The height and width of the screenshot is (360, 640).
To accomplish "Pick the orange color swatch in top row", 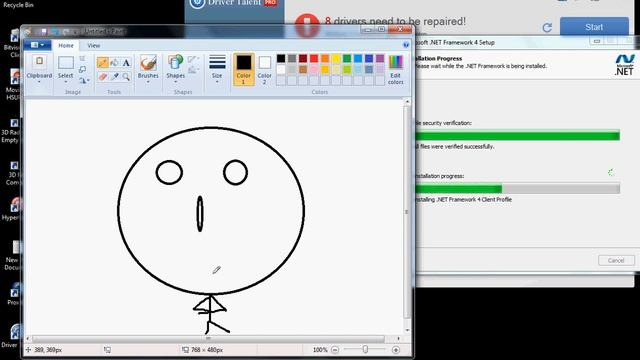I will coord(325,59).
